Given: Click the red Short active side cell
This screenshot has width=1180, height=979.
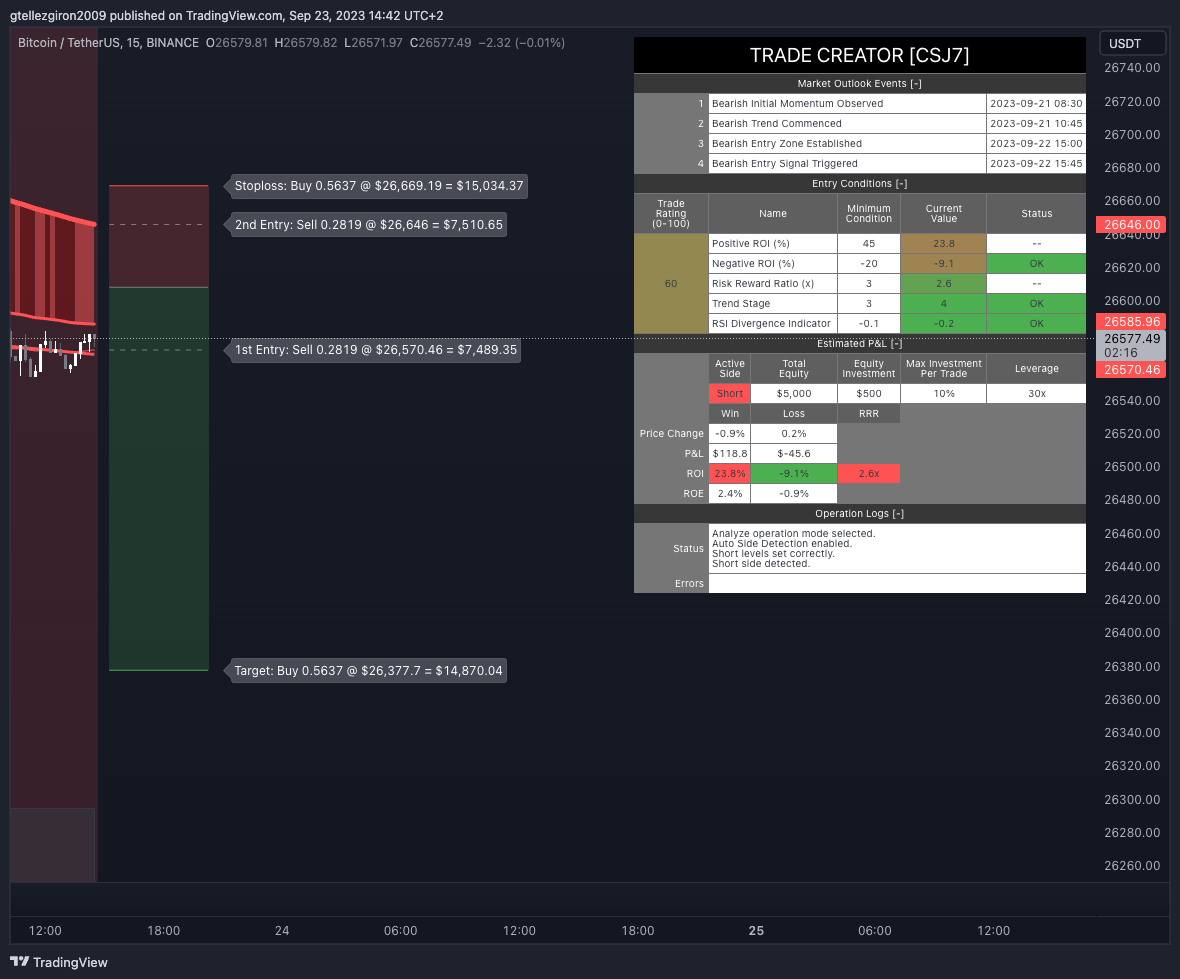Looking at the screenshot, I should 729,394.
